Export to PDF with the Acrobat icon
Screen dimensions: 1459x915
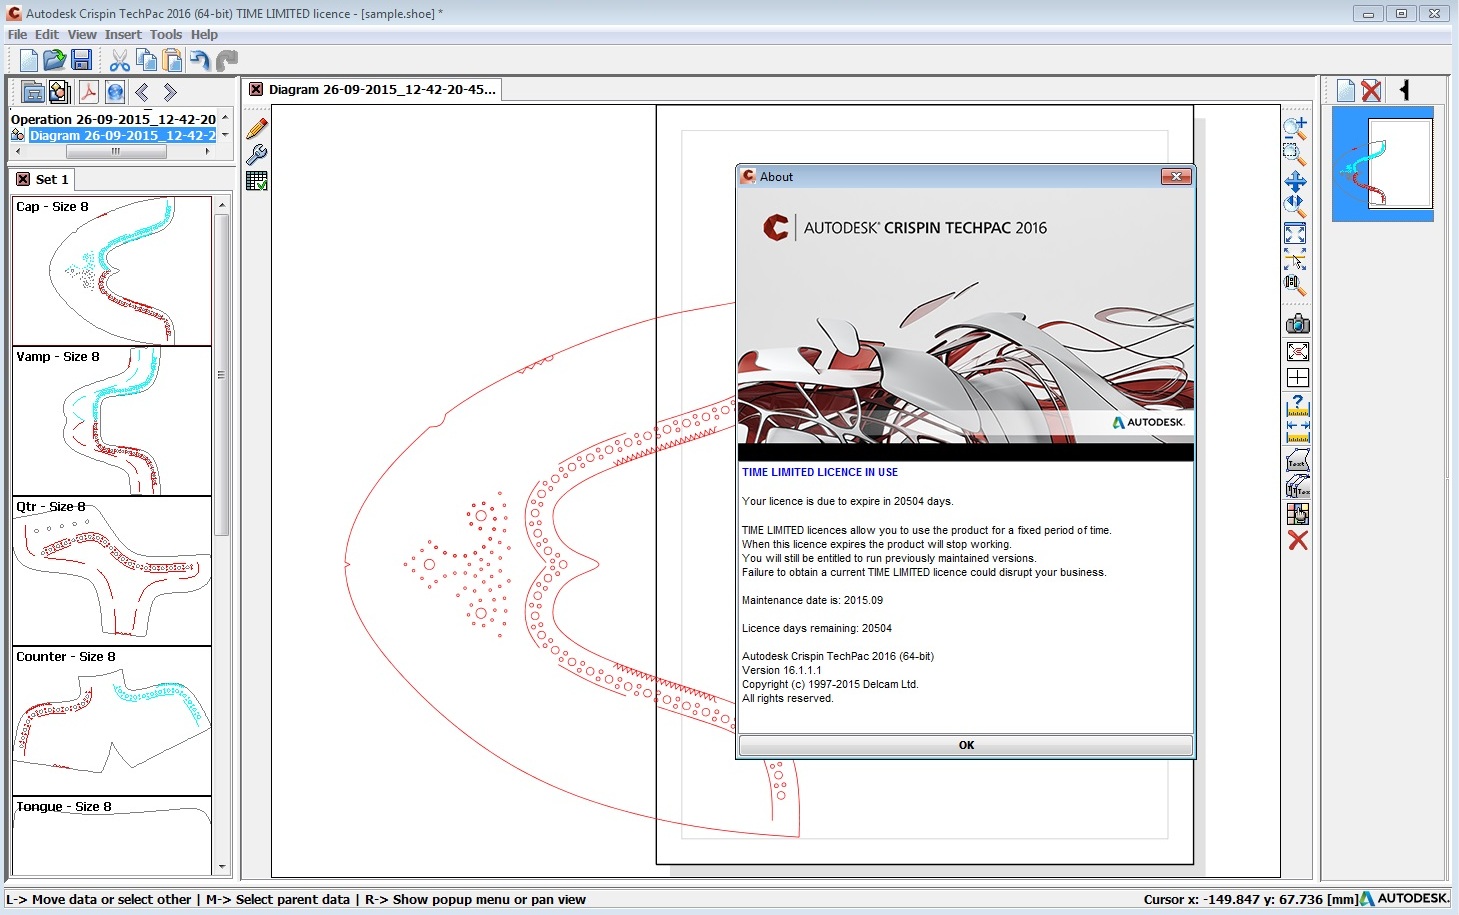click(x=88, y=92)
